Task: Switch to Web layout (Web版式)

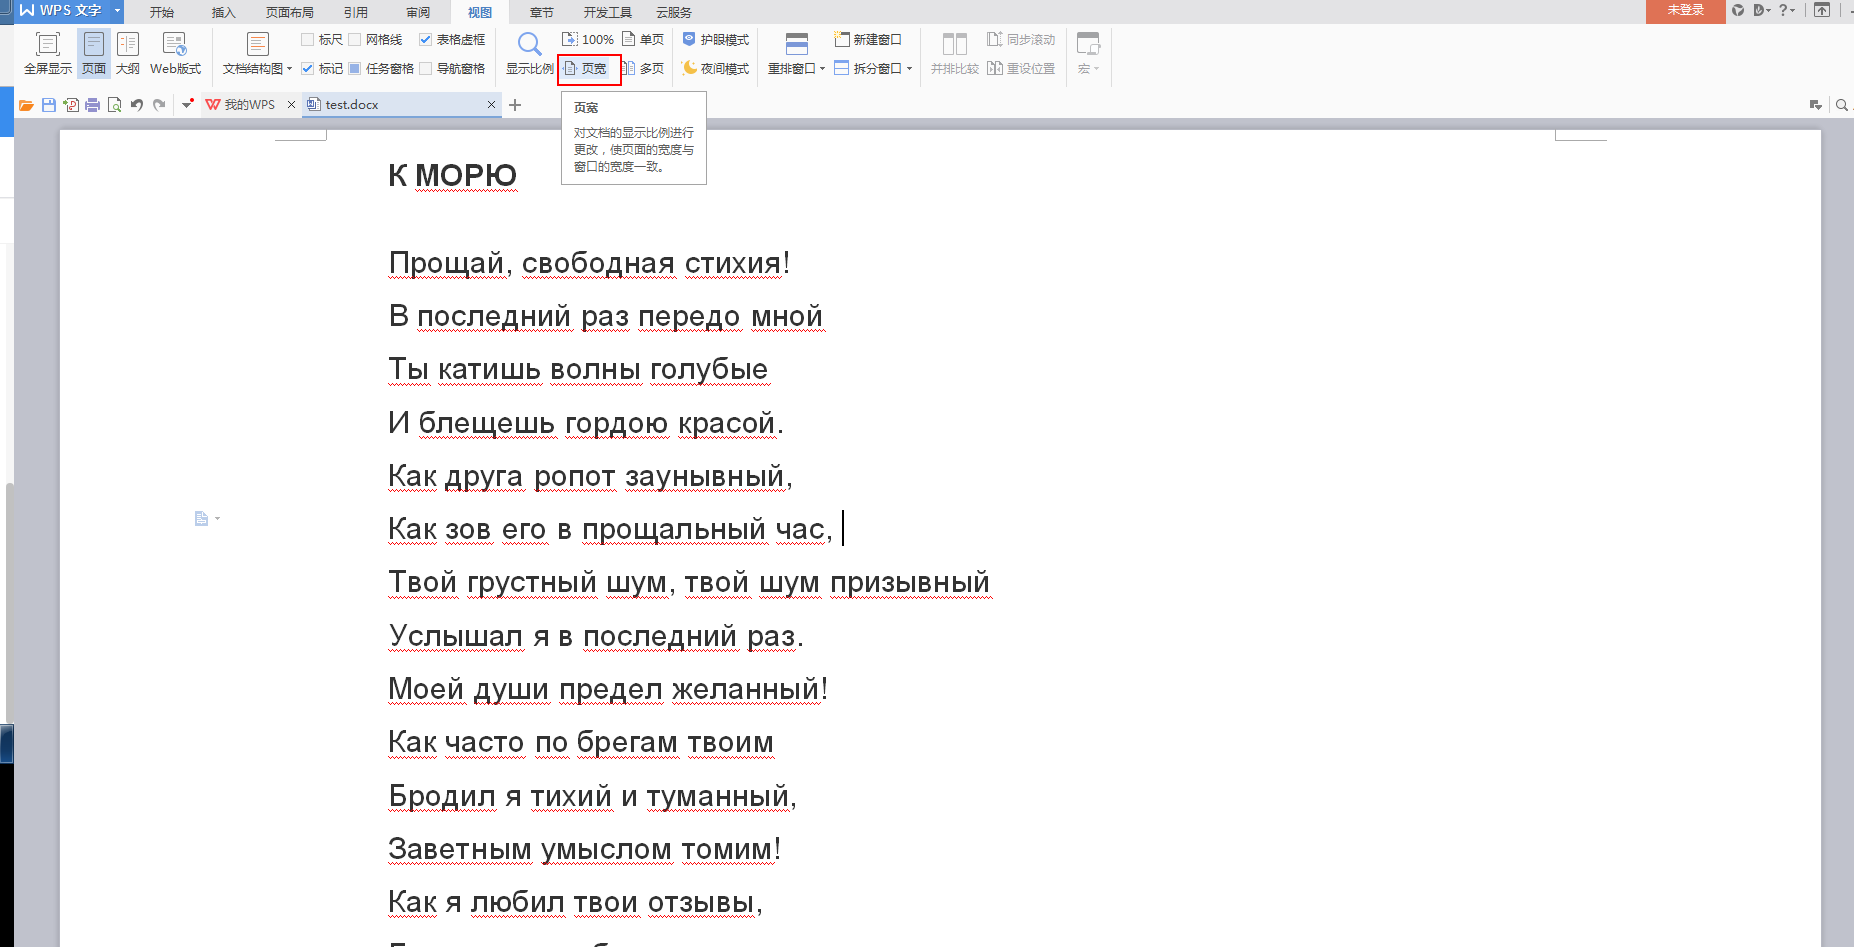Action: click(x=175, y=53)
